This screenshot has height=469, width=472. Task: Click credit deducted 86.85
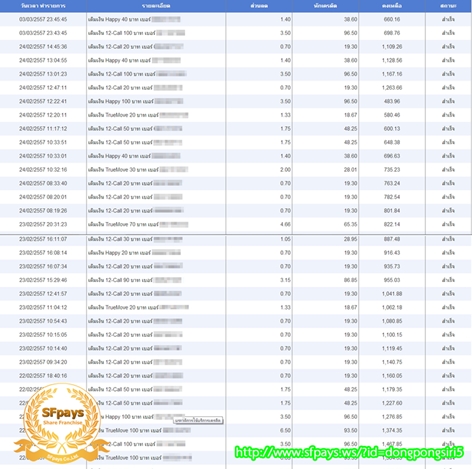(x=350, y=280)
